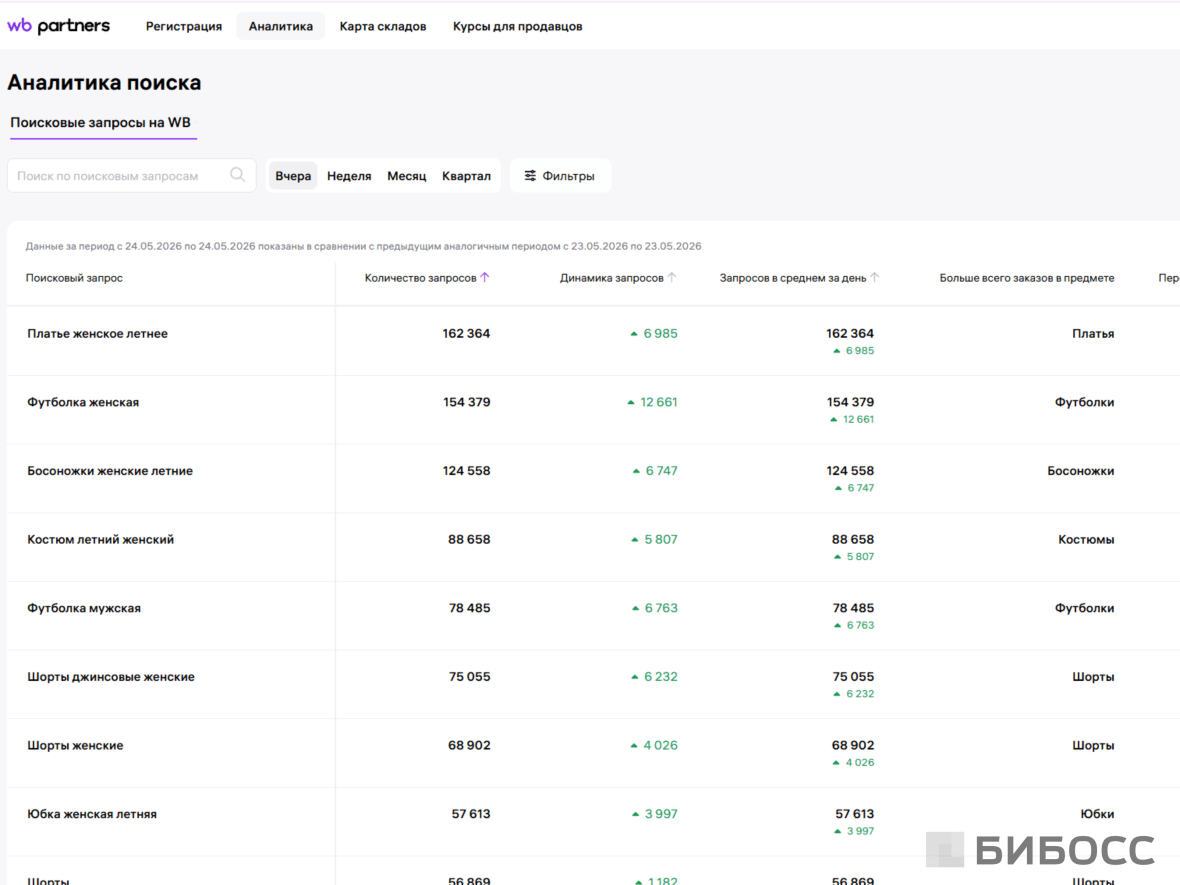Go to Карта складов
The width and height of the screenshot is (1180, 885).
coord(382,26)
